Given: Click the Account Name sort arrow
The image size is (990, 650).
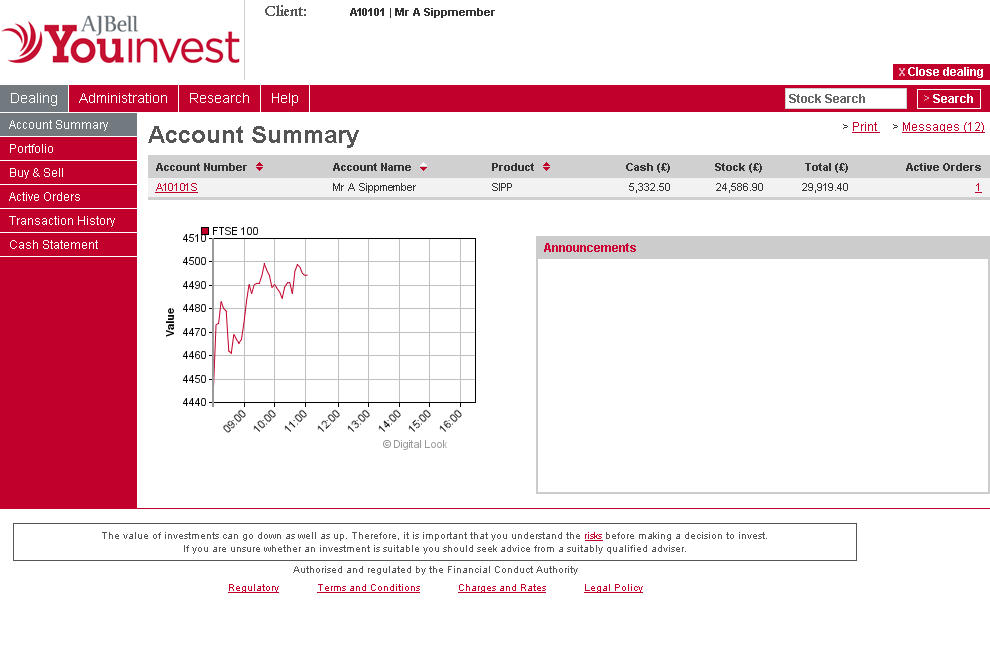Looking at the screenshot, I should (x=423, y=167).
